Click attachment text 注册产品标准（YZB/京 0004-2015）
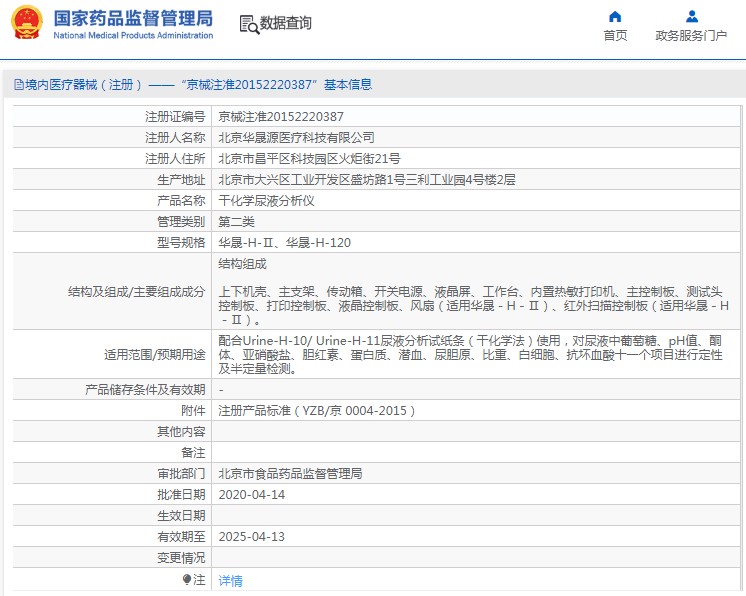This screenshot has height=596, width=746. click(316, 411)
